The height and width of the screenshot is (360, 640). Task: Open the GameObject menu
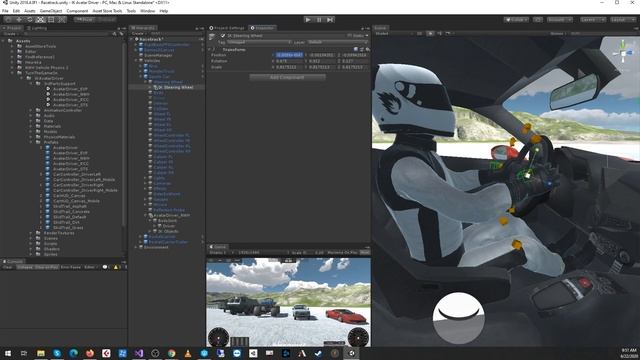51,11
